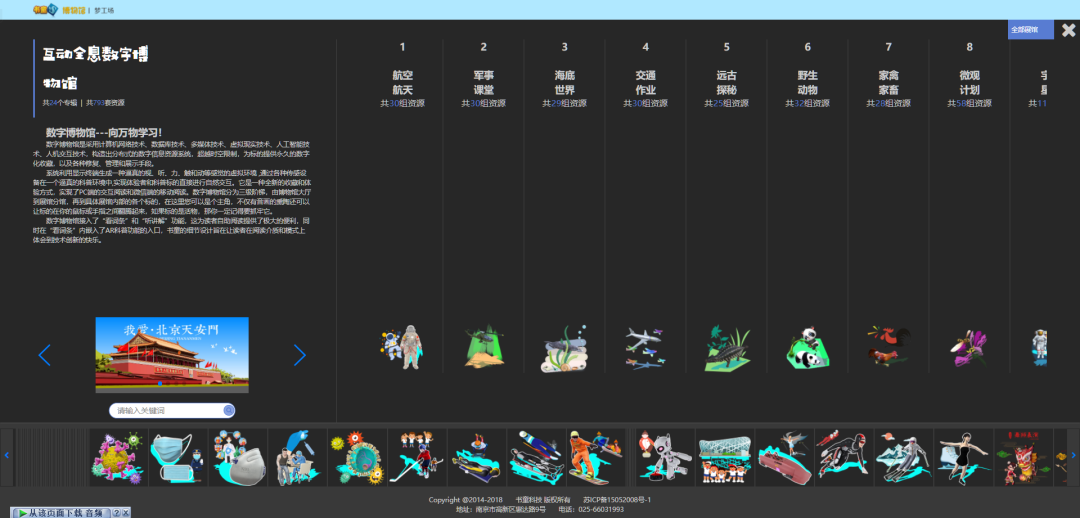The image size is (1080, 518).
Task: Click 共28组资源 under 家禽家畜
Action: click(x=889, y=103)
